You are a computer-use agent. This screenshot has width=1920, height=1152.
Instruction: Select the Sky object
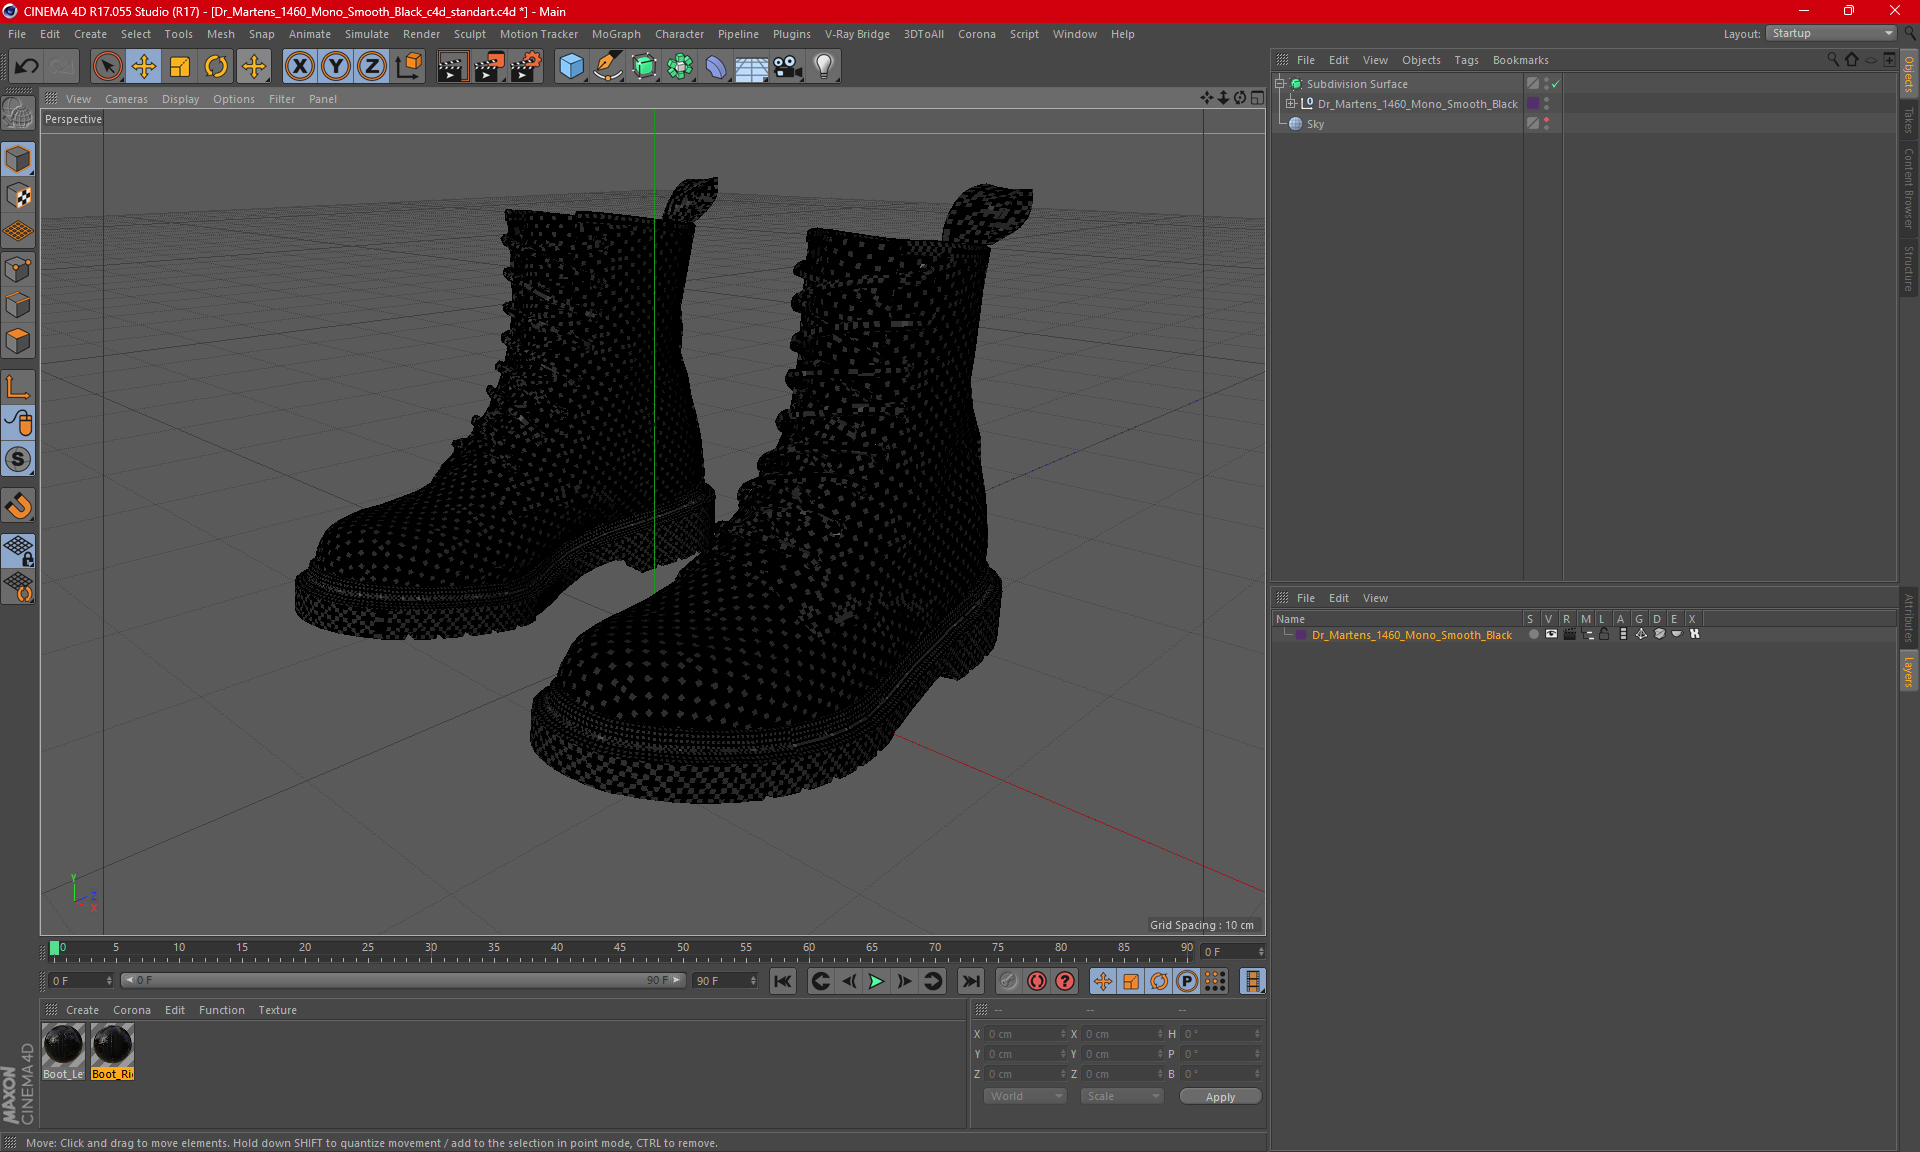[x=1315, y=124]
